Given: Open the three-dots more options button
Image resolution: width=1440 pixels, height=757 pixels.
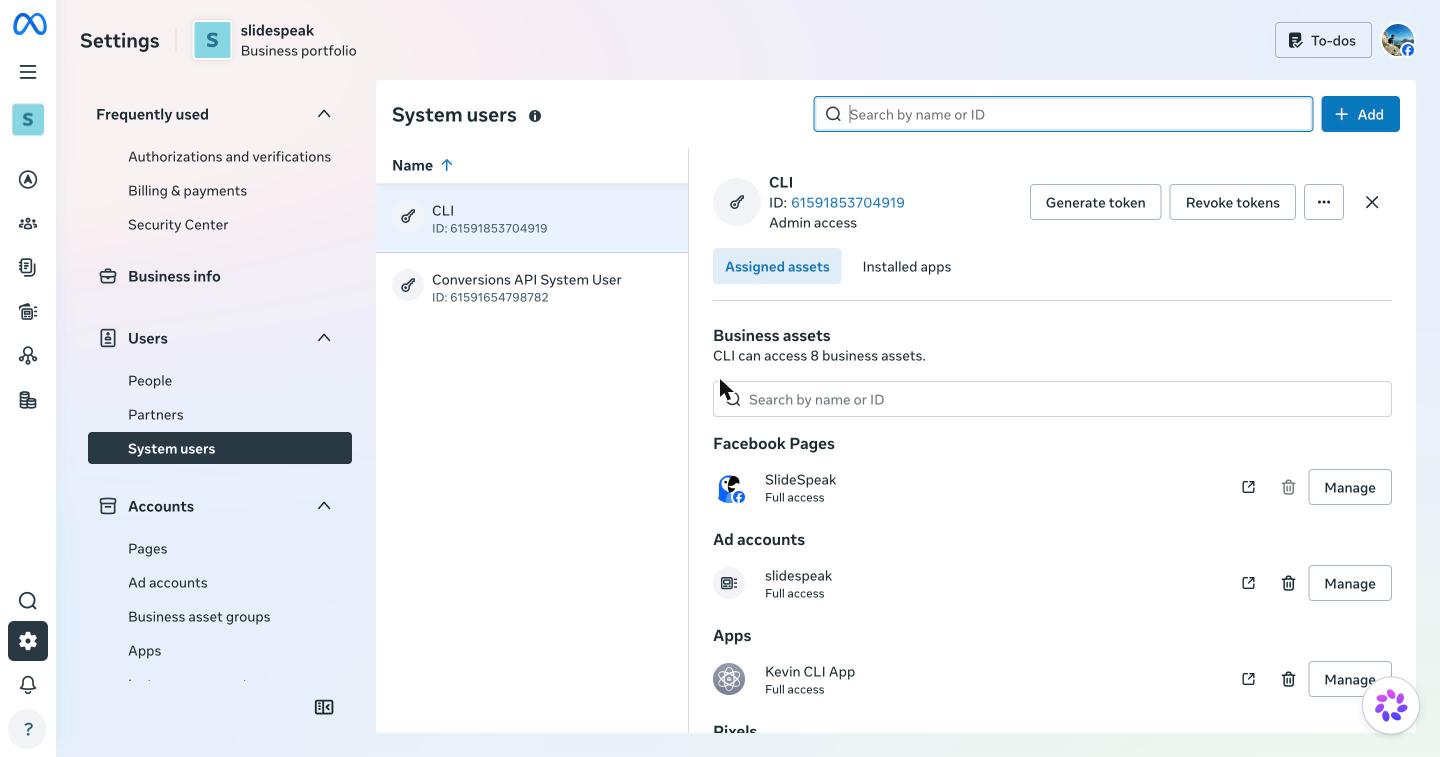Looking at the screenshot, I should point(1324,202).
